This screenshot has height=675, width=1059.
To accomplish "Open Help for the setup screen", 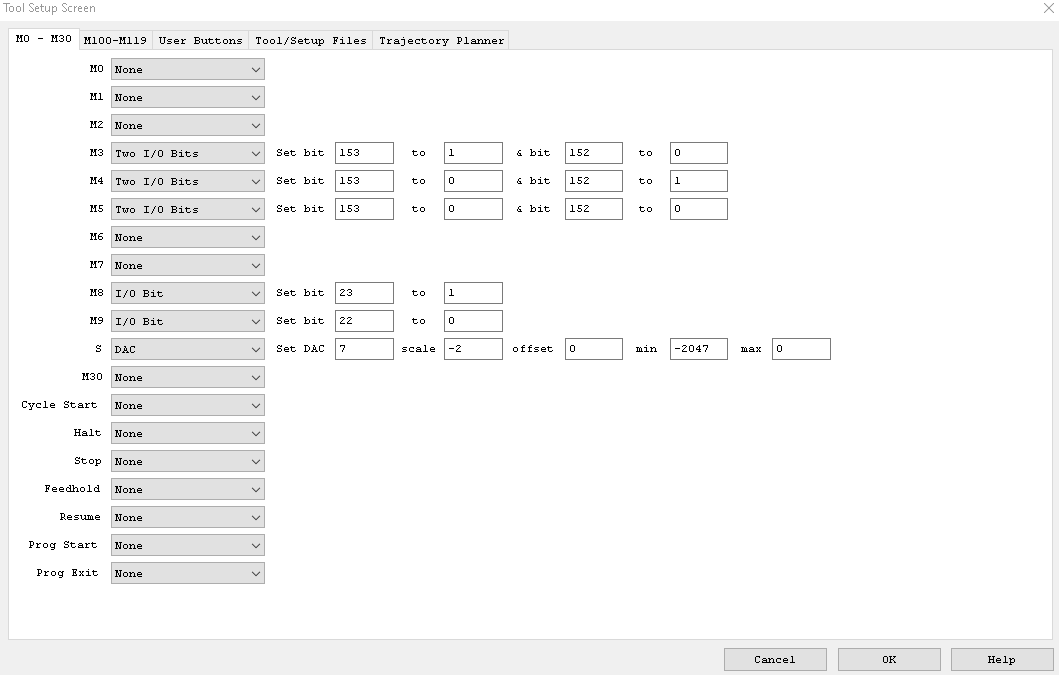I will coord(1001,659).
